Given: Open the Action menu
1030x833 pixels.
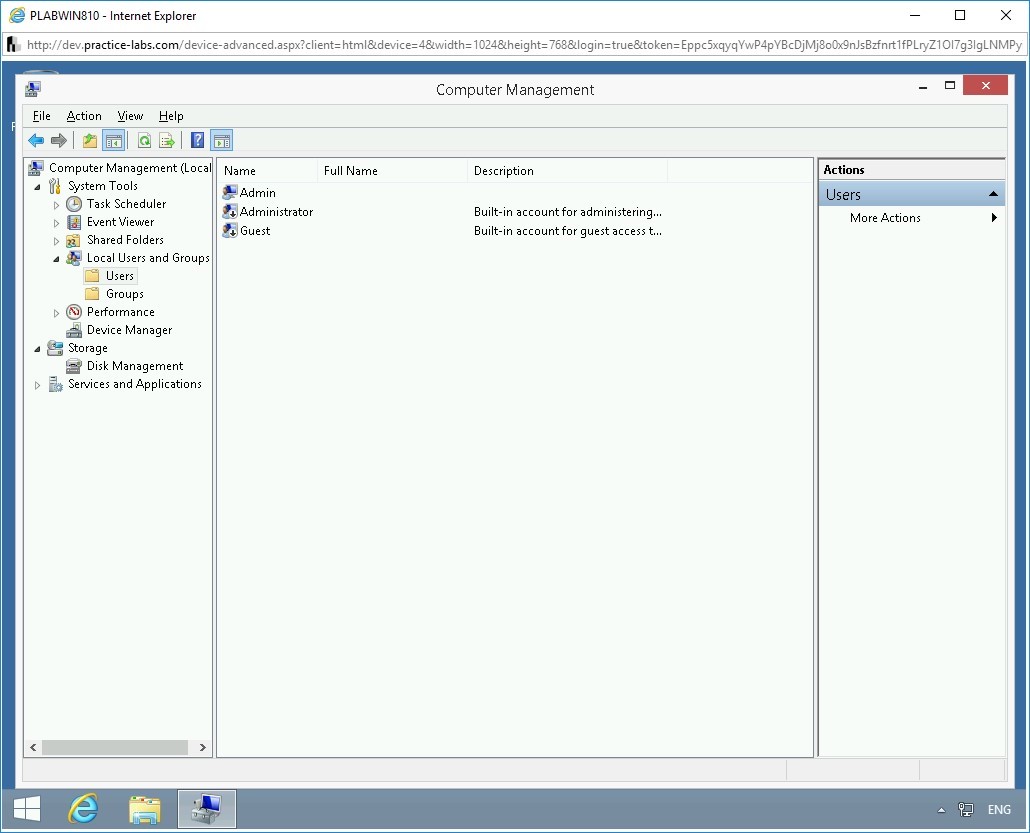Looking at the screenshot, I should [x=84, y=116].
